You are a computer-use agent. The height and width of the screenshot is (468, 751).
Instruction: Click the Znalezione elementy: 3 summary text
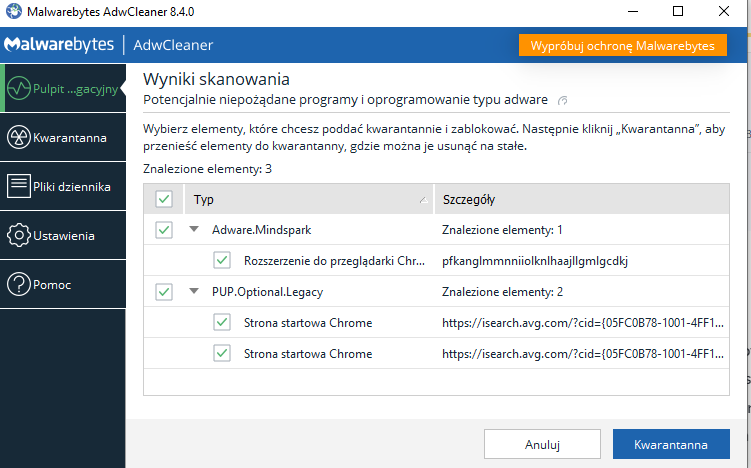point(207,169)
